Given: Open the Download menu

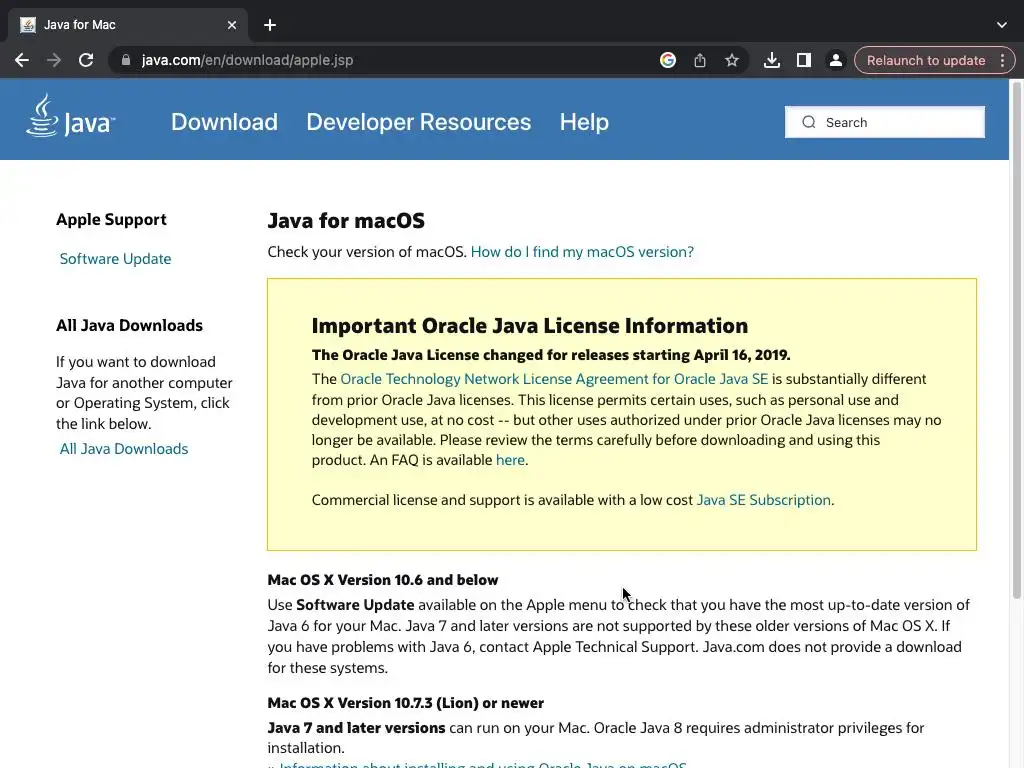Looking at the screenshot, I should tap(224, 122).
